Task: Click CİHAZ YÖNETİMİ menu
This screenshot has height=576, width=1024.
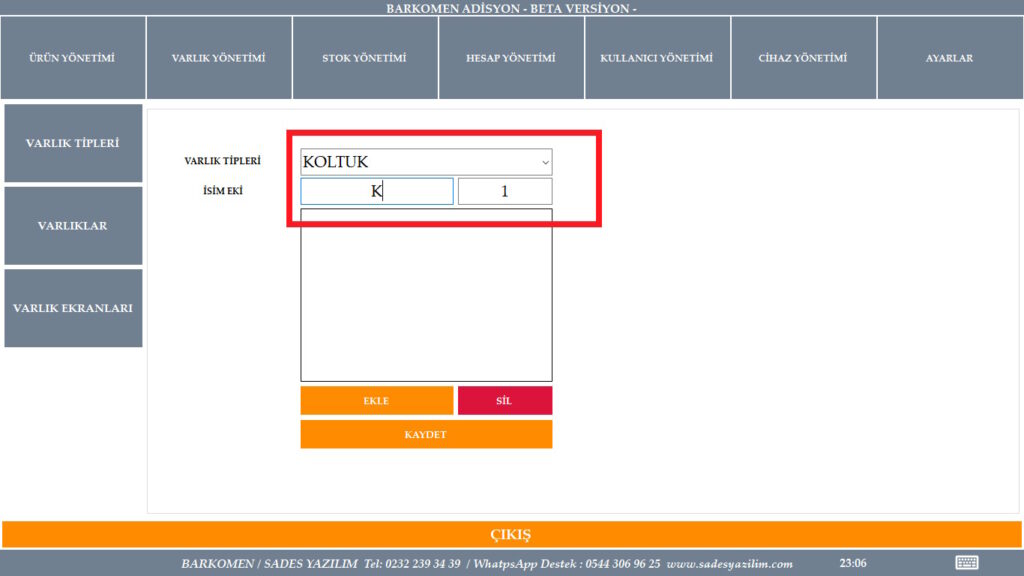Action: click(x=803, y=58)
